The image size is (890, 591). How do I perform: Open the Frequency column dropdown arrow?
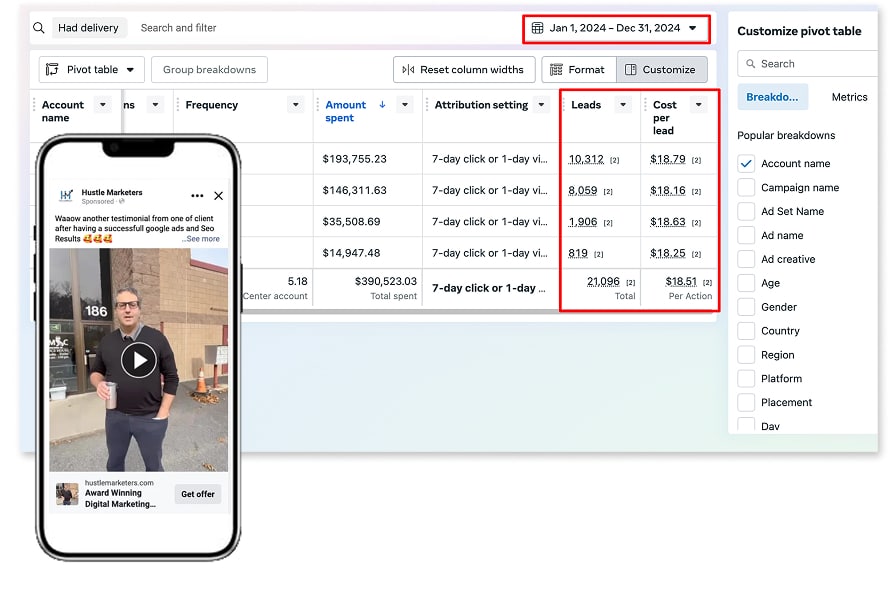pyautogui.click(x=296, y=104)
